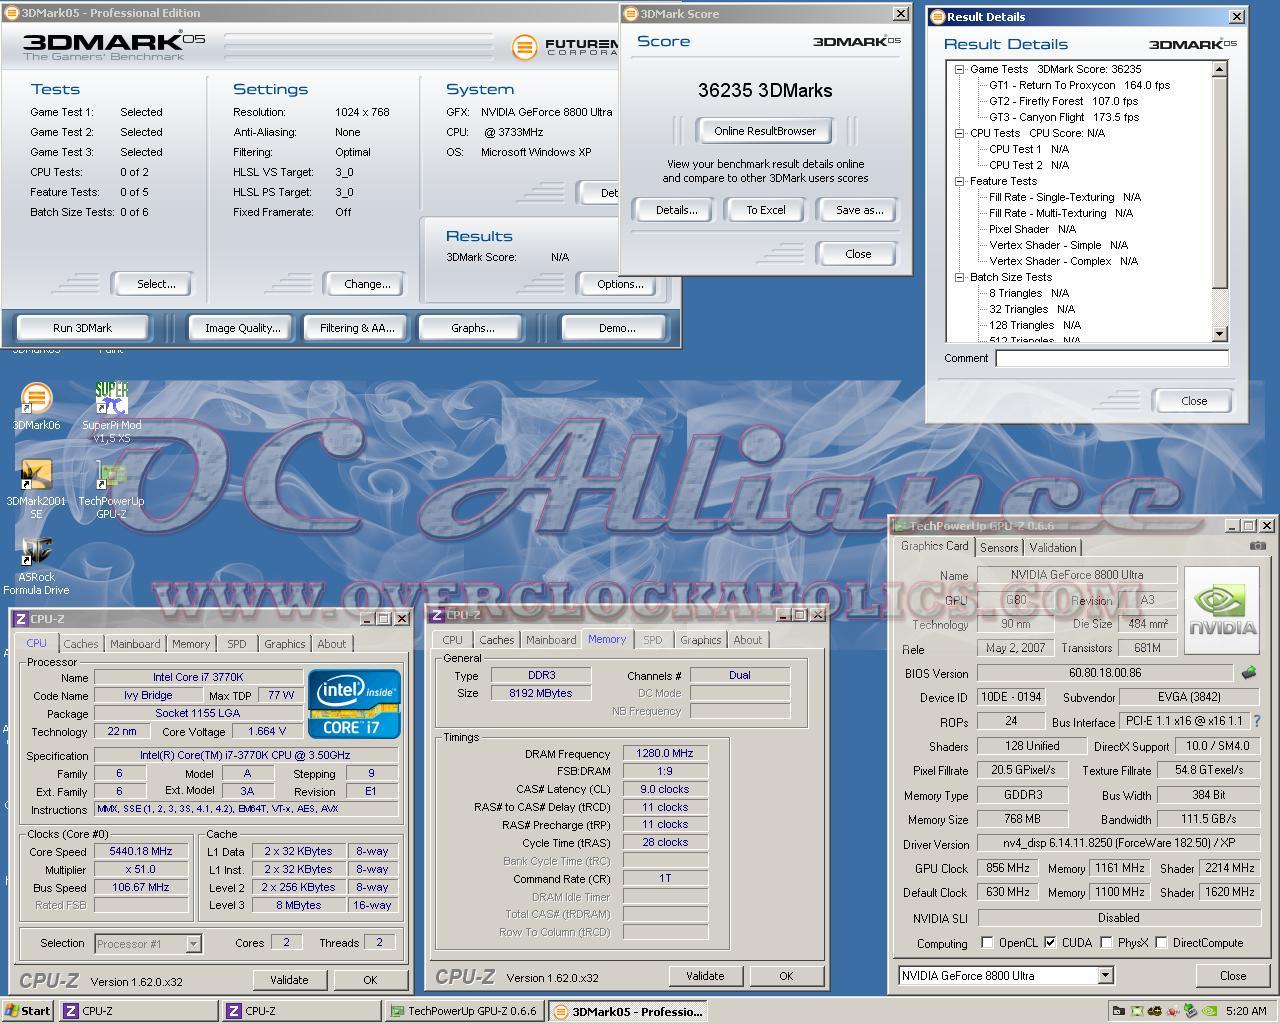Image resolution: width=1280 pixels, height=1024 pixels.
Task: Enable the DirectCompute checkbox in GPU-Z
Action: tap(1161, 943)
